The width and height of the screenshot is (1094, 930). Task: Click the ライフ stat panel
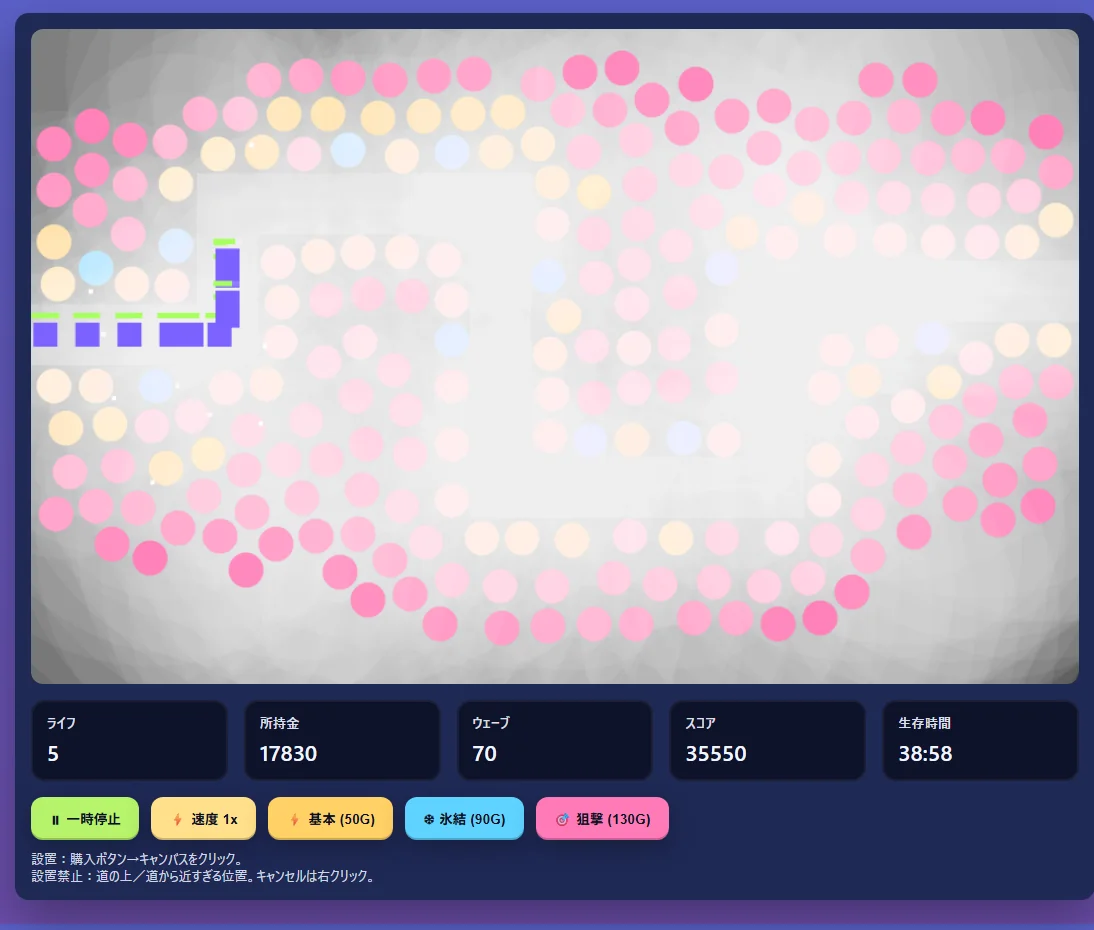coord(129,740)
